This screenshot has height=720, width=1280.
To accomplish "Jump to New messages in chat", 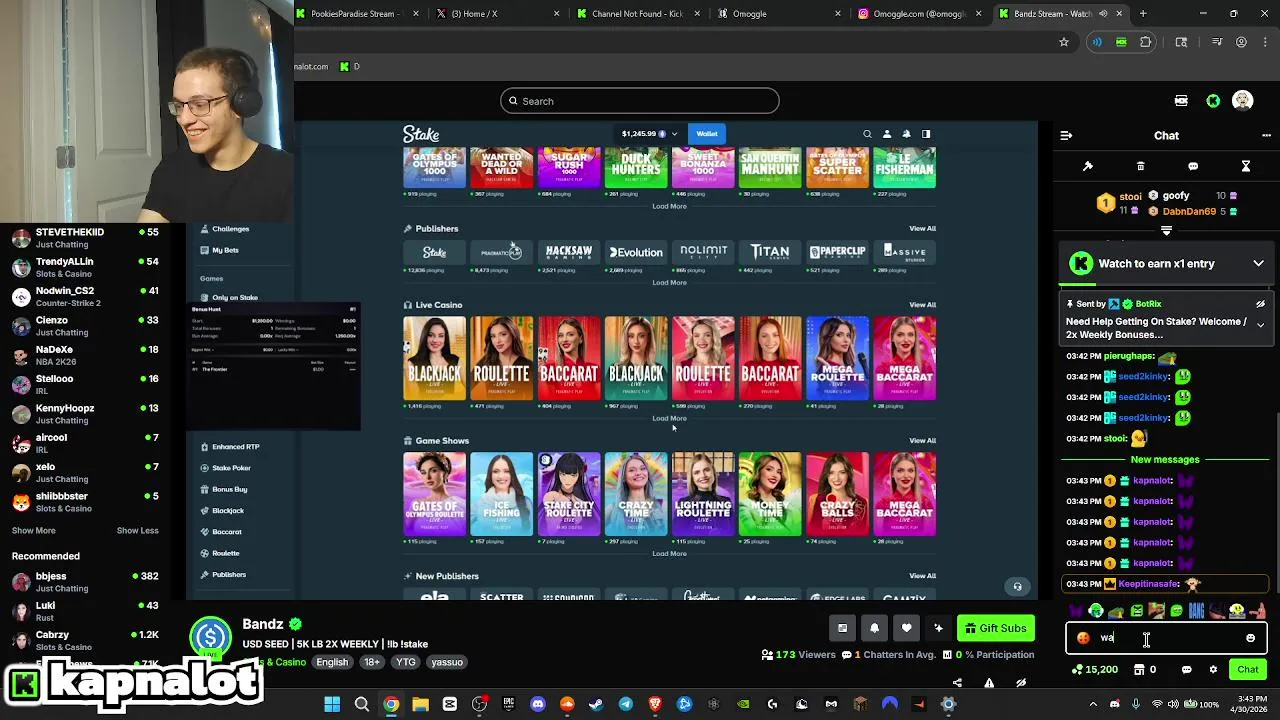I will [x=1165, y=460].
